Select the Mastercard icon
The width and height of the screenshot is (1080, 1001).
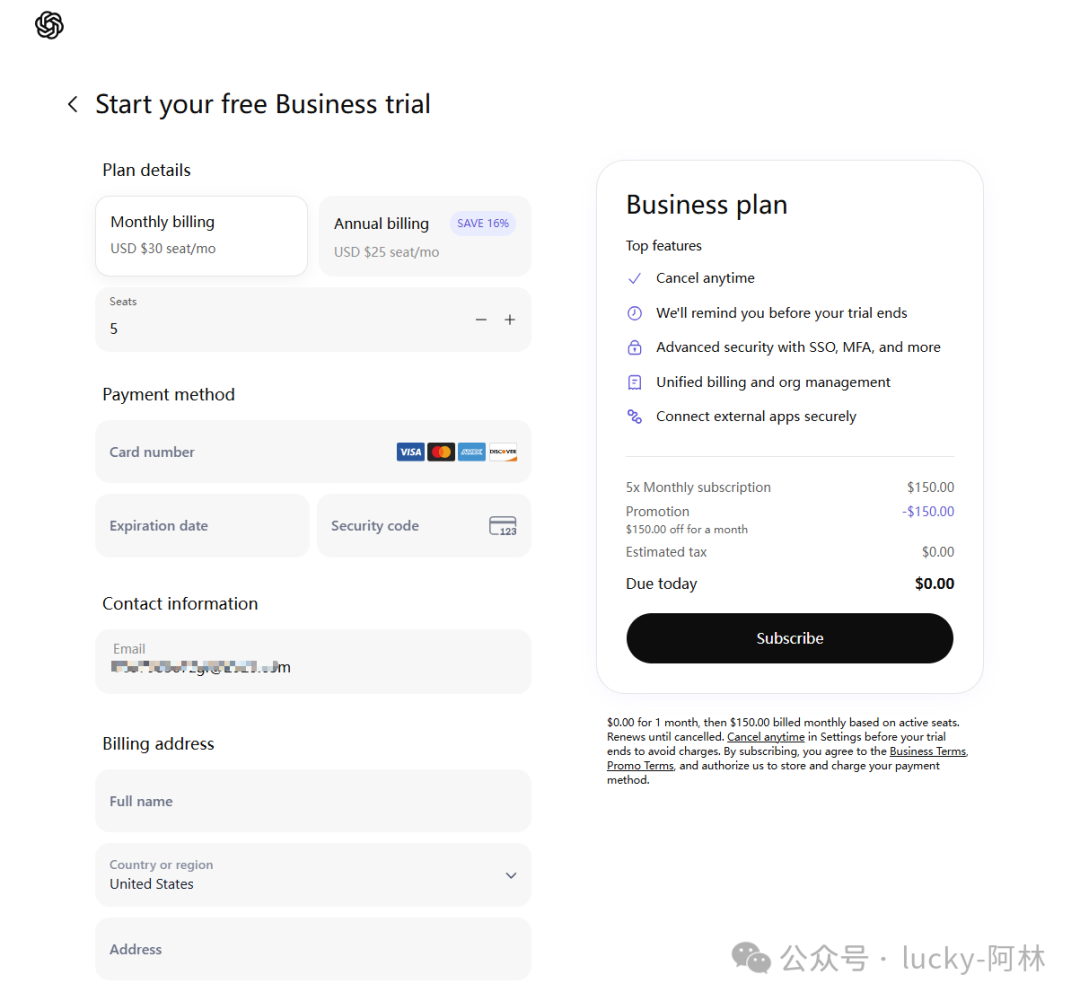click(x=441, y=451)
